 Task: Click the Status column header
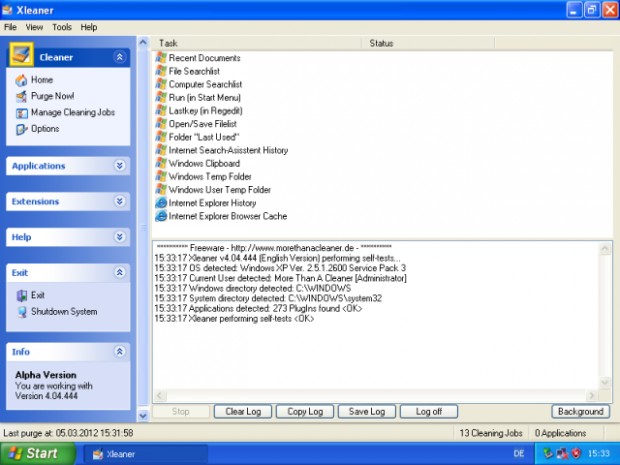tap(428, 43)
